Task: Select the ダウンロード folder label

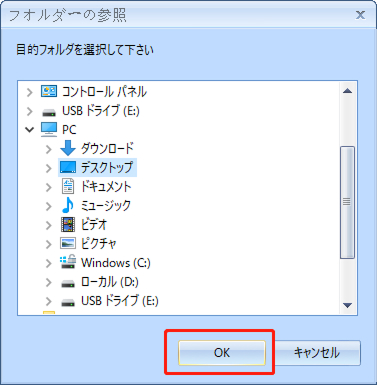Action: (x=107, y=148)
